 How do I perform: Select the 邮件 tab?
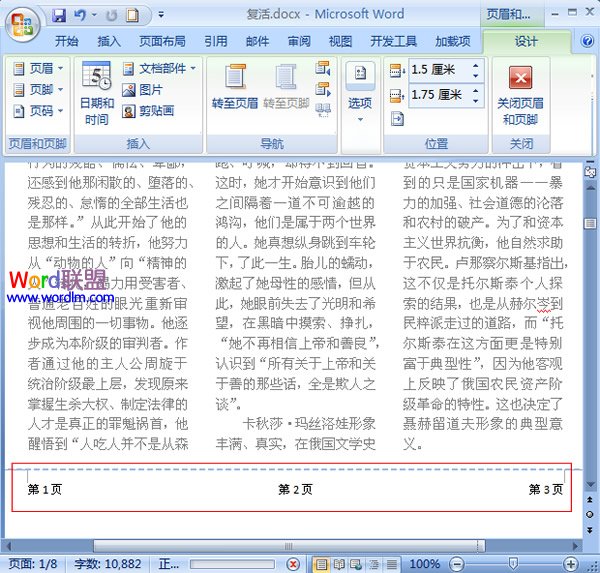click(x=257, y=41)
